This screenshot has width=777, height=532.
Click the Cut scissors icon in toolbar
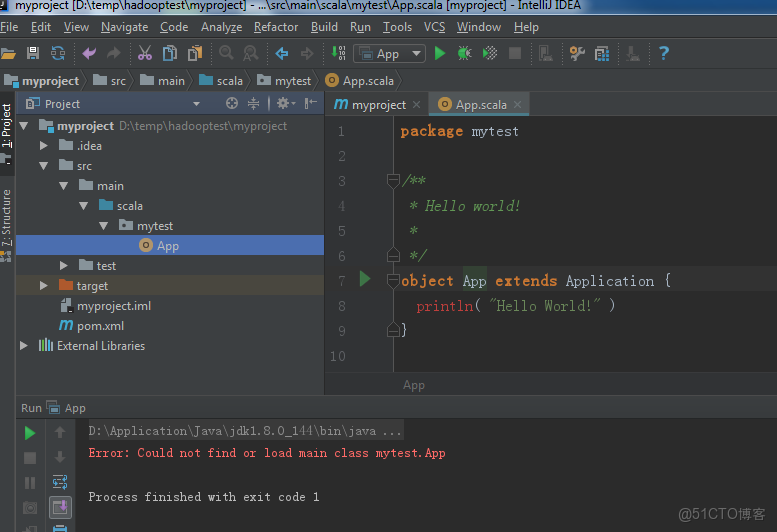[145, 54]
